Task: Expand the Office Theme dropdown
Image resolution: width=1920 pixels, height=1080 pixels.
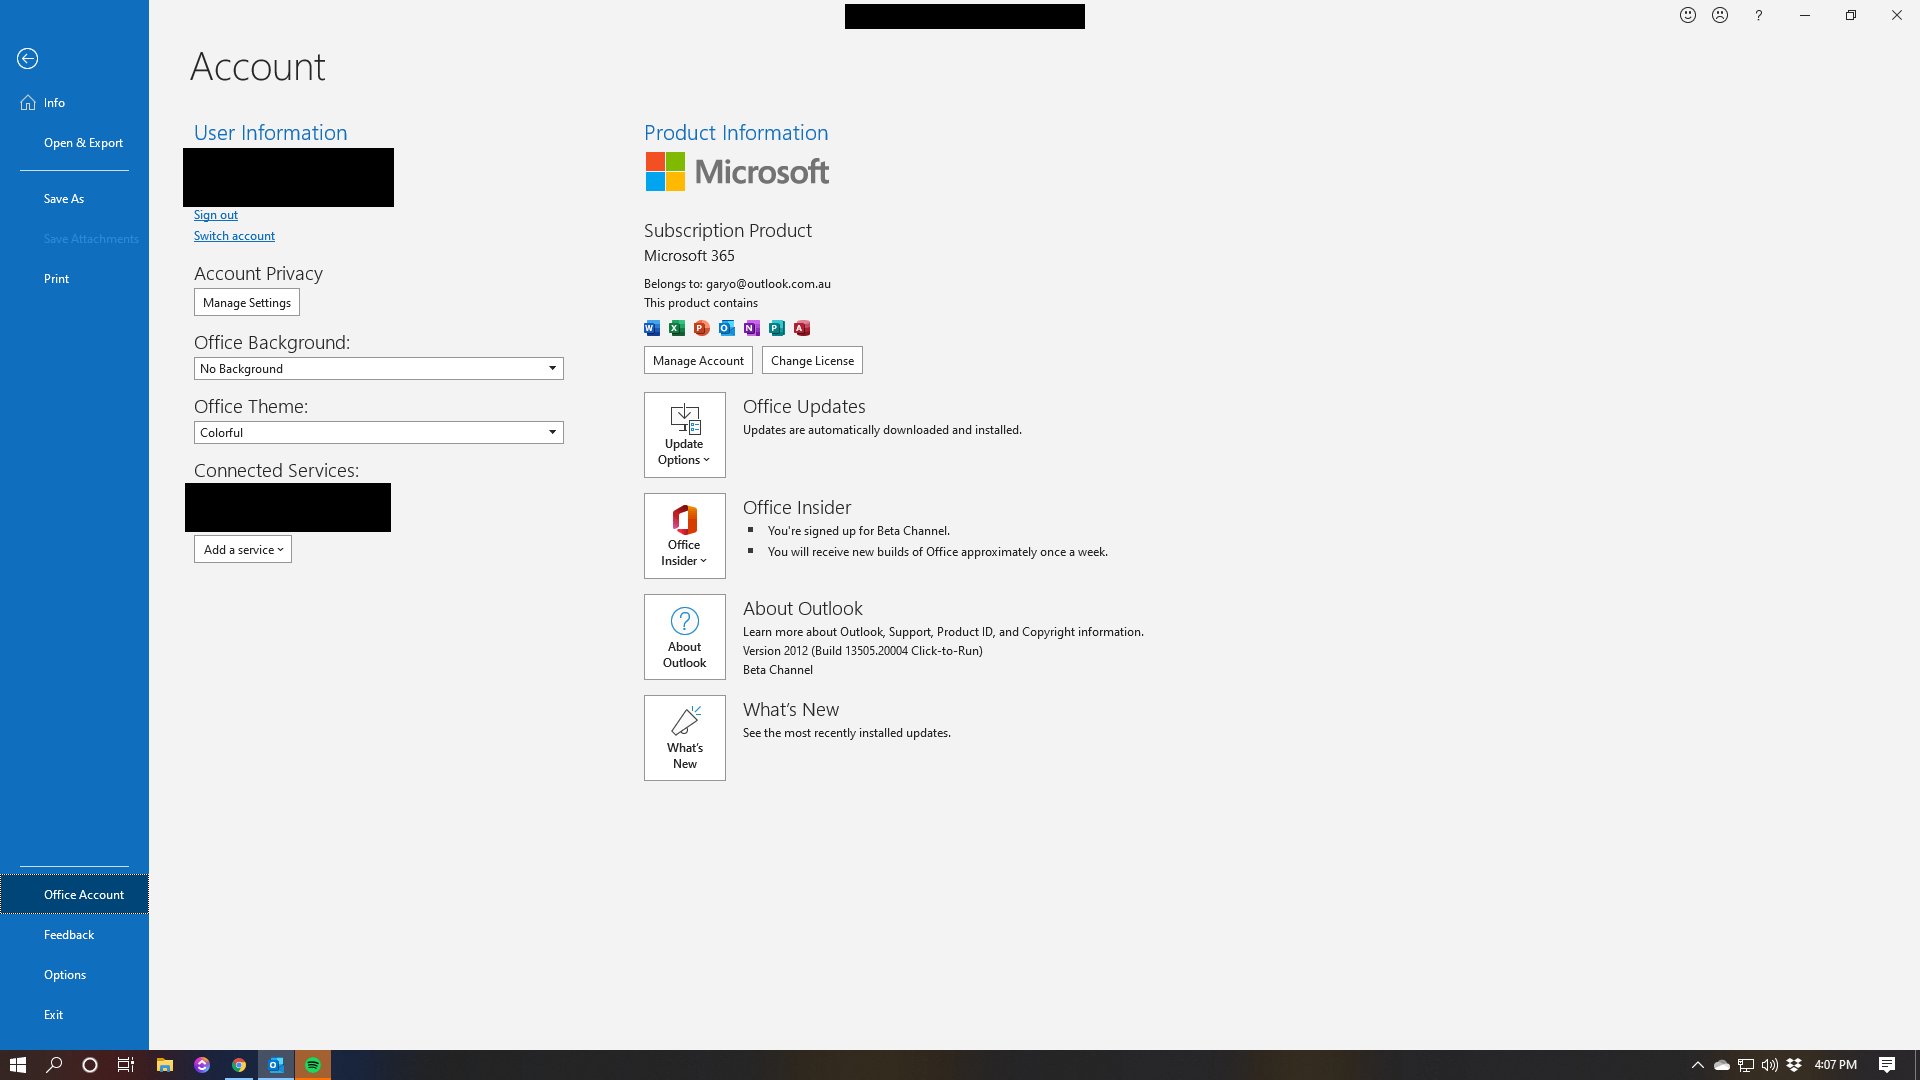Action: click(x=552, y=433)
